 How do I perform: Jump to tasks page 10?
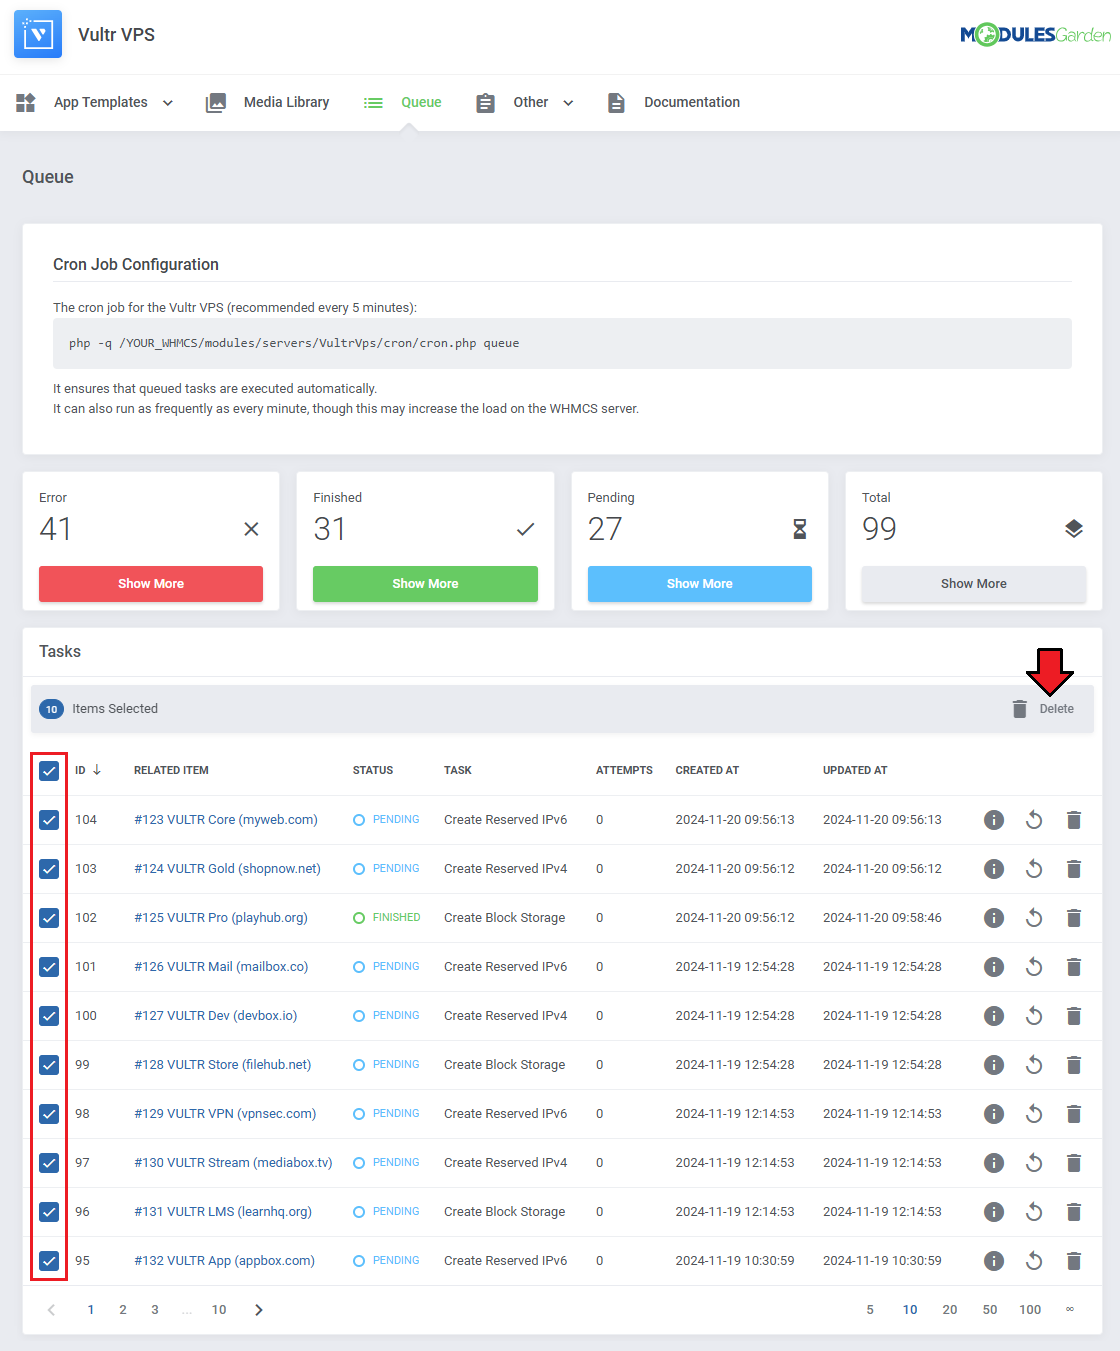(x=219, y=1310)
